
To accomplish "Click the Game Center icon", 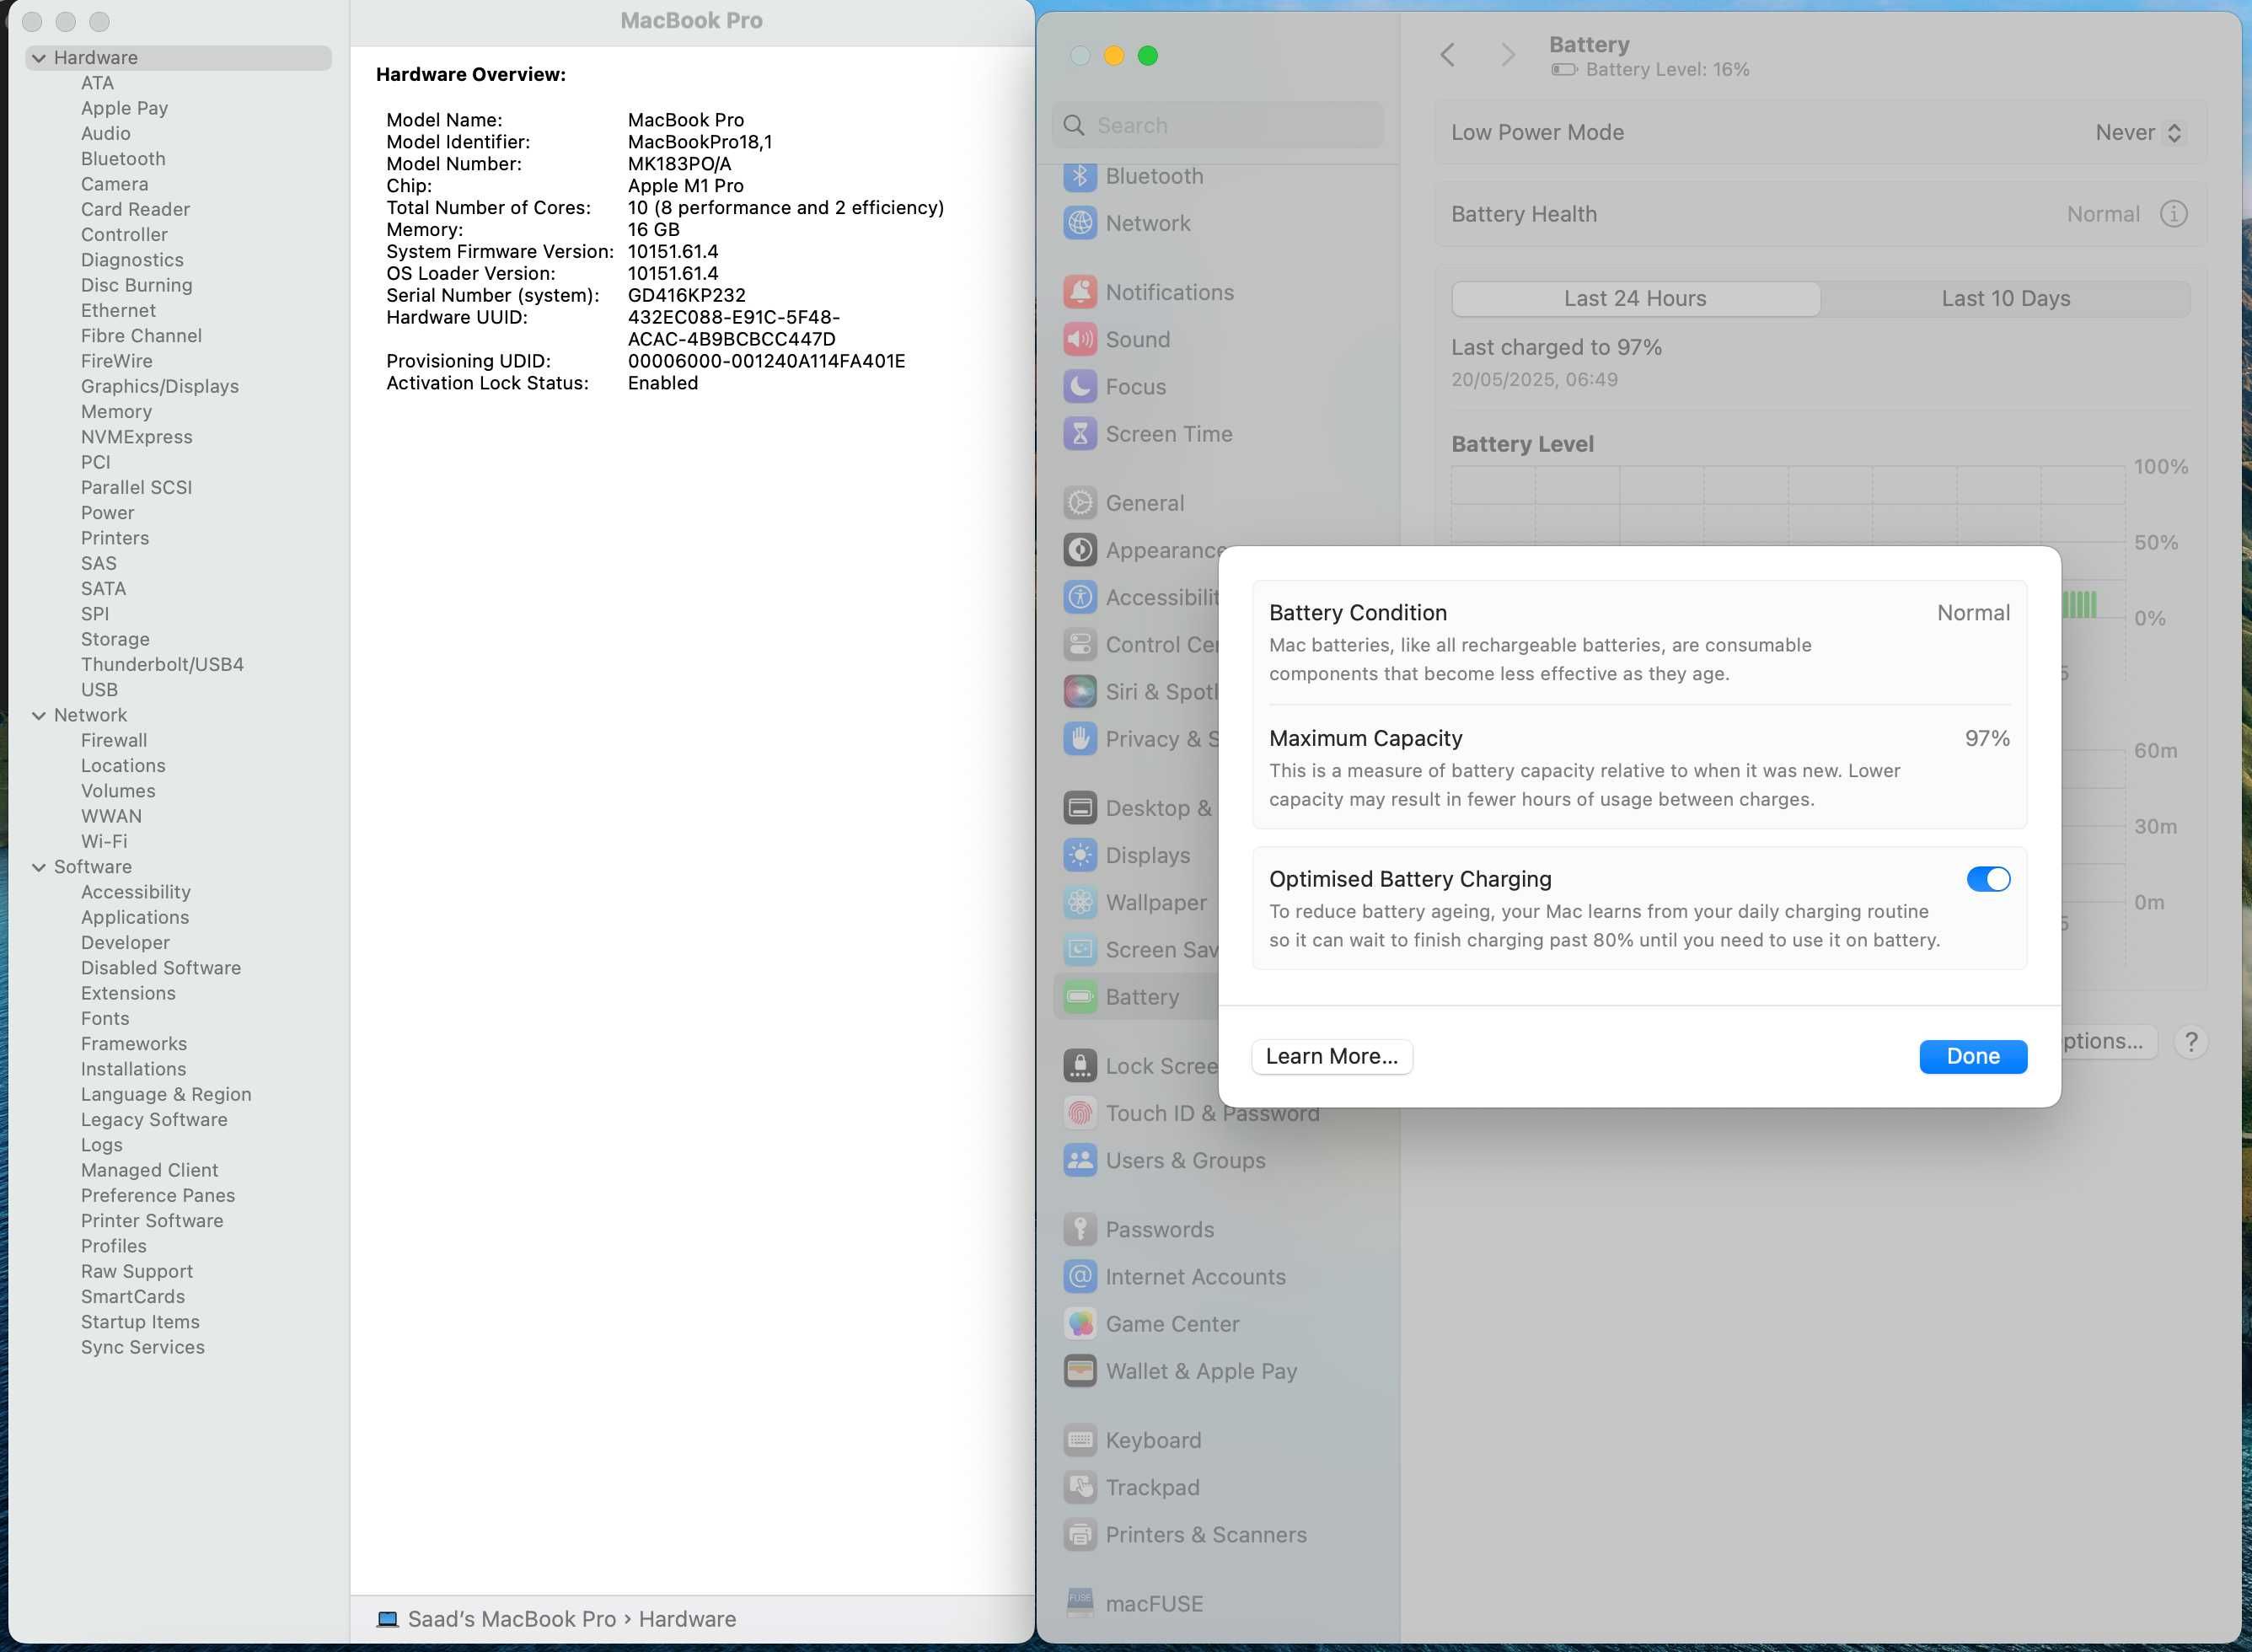I will click(1080, 1324).
